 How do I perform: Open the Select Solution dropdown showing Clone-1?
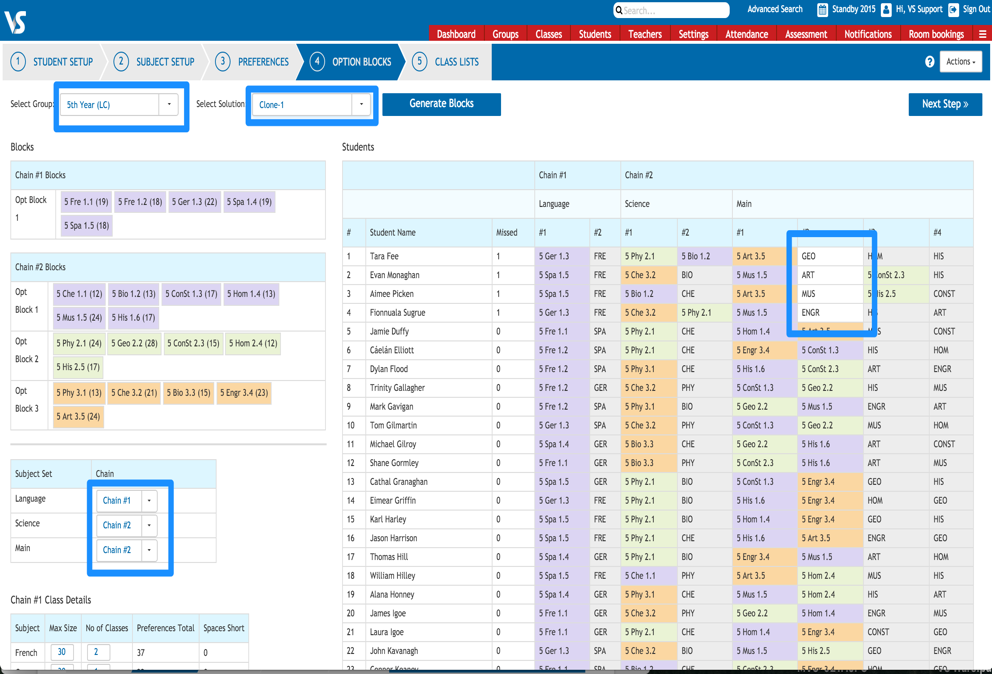311,104
